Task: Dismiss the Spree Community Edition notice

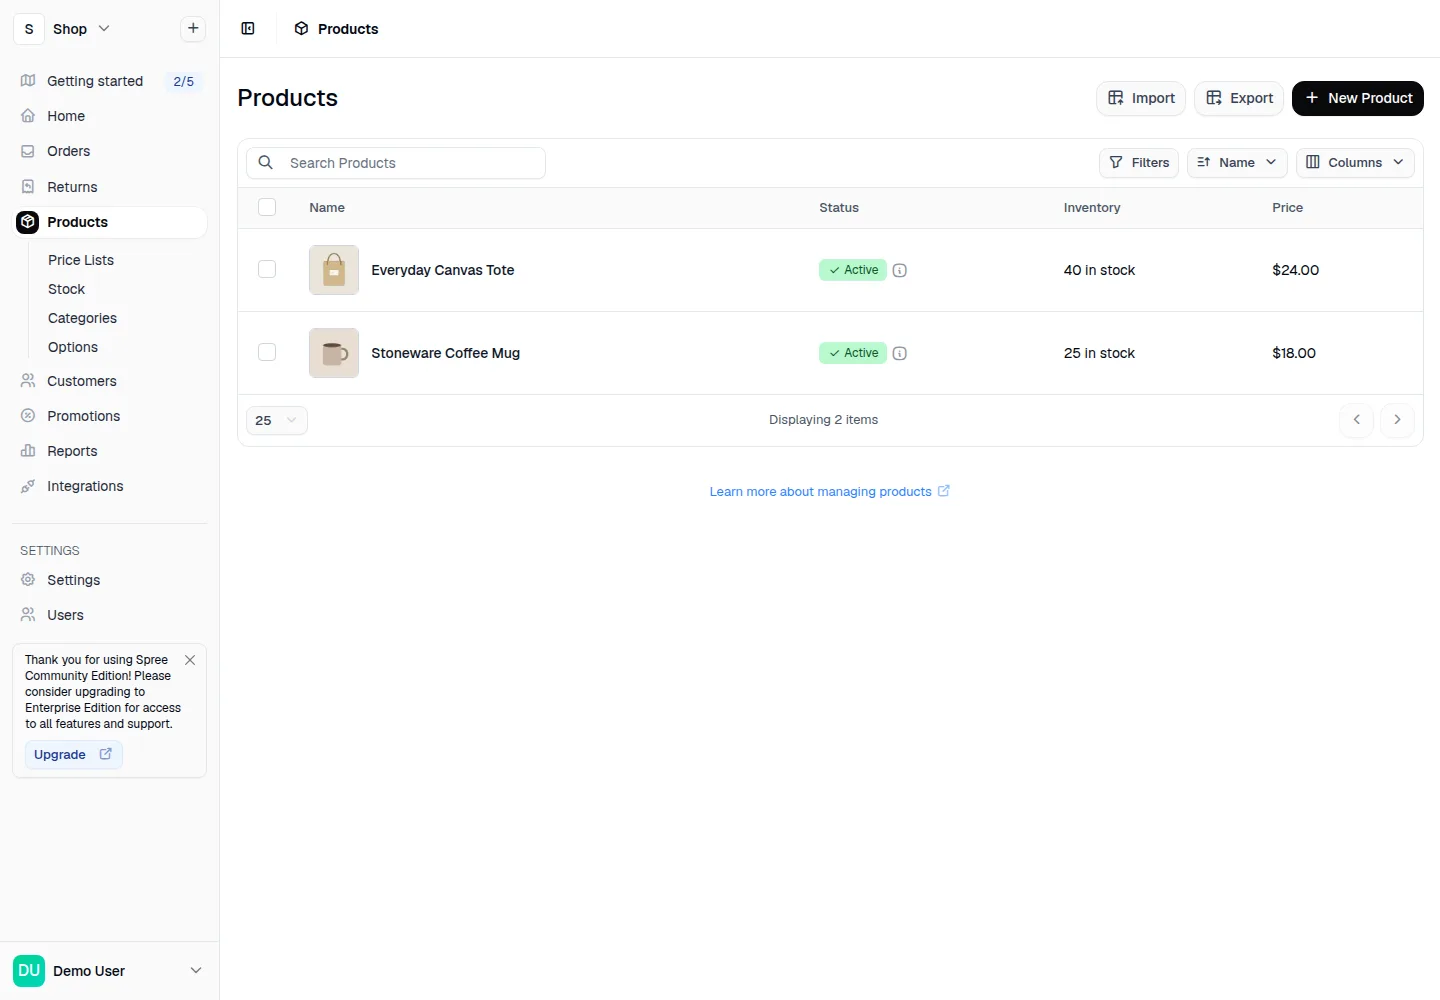Action: click(x=190, y=660)
